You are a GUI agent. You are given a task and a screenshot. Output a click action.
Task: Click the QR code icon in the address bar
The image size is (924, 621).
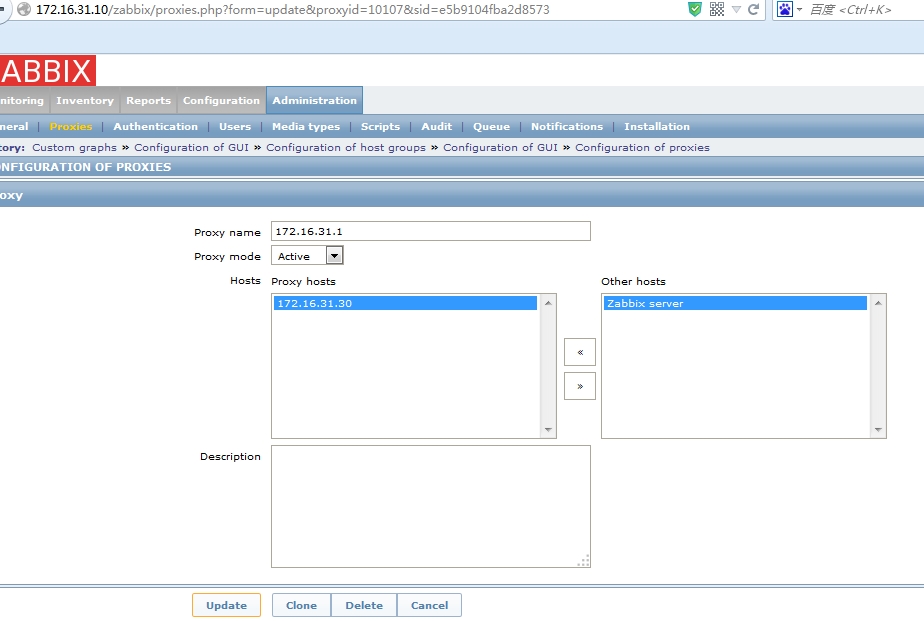tap(717, 10)
